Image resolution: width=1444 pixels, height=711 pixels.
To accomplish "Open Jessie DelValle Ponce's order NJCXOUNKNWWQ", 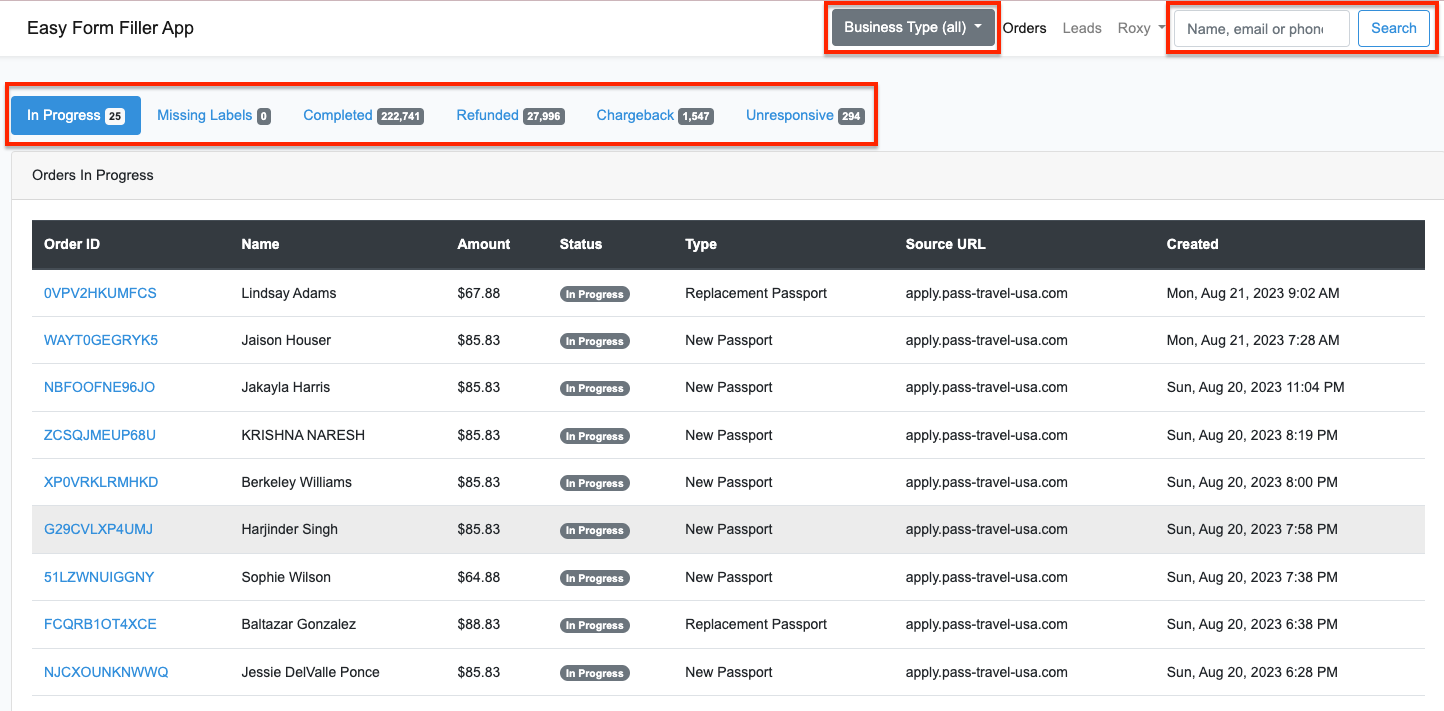I will (x=106, y=672).
